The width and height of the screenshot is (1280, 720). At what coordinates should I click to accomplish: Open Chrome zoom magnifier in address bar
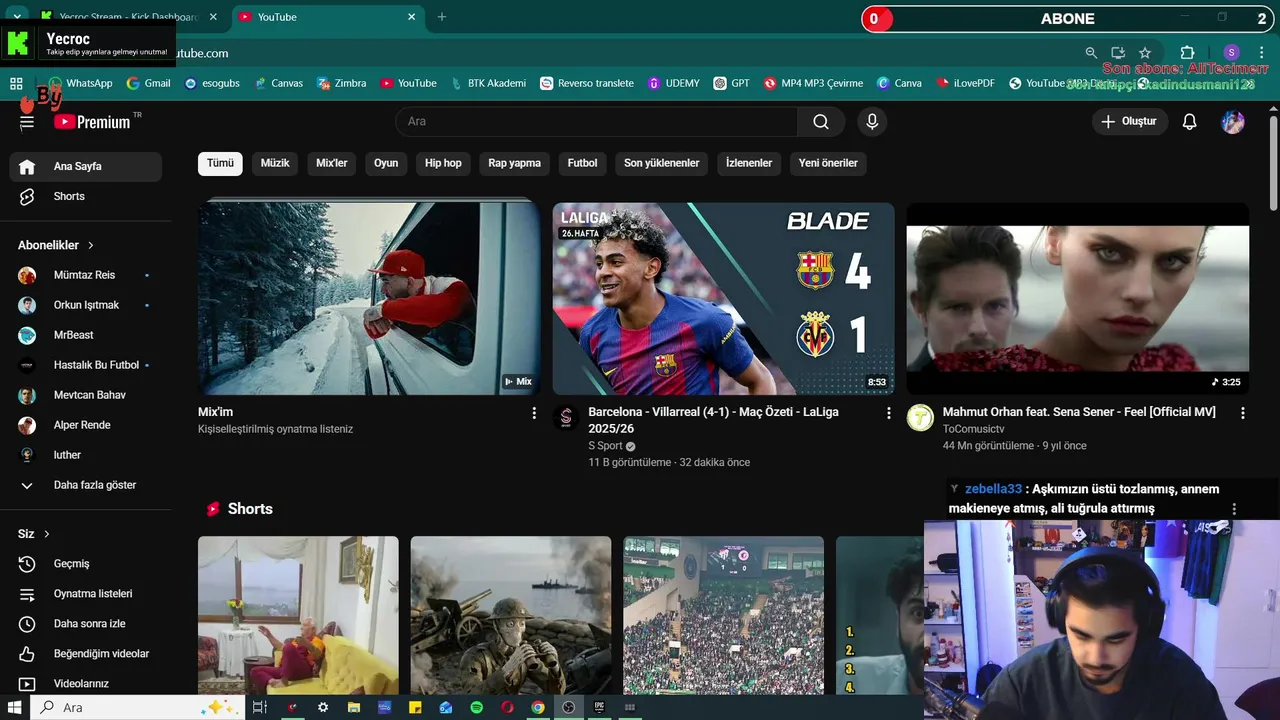pyautogui.click(x=1091, y=53)
